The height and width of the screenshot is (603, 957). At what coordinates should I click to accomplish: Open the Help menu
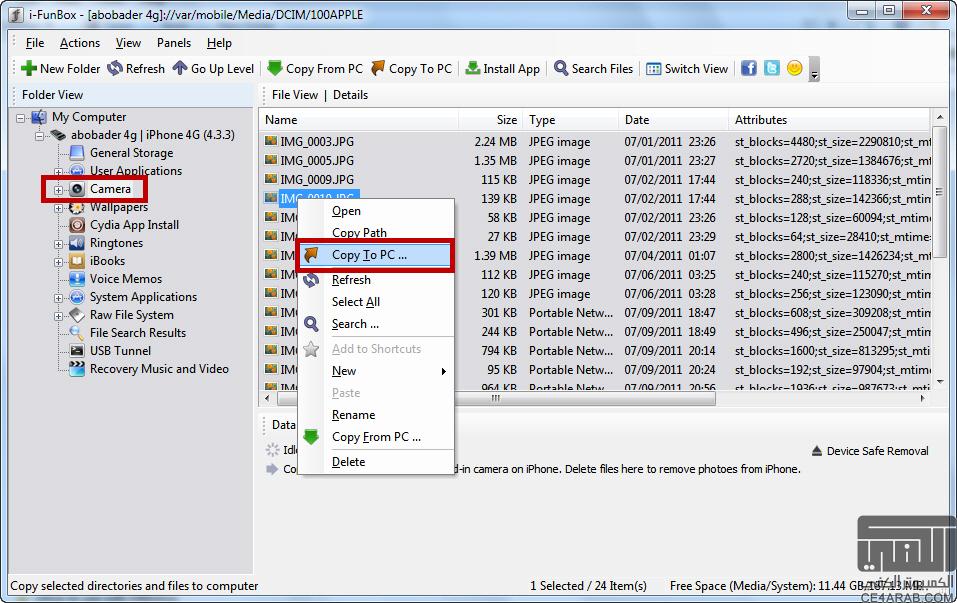tap(219, 43)
